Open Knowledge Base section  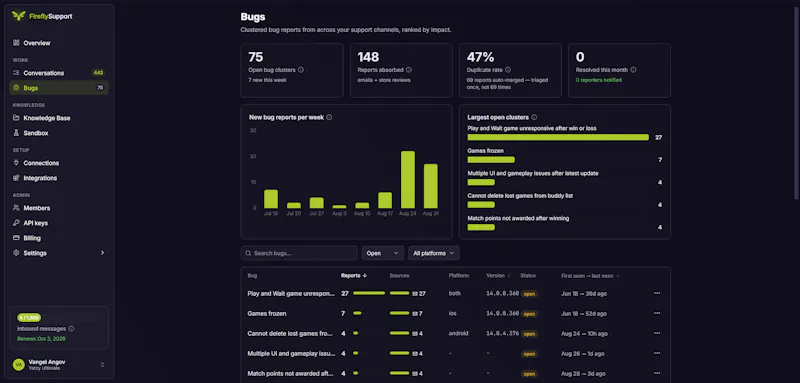pyautogui.click(x=59, y=118)
